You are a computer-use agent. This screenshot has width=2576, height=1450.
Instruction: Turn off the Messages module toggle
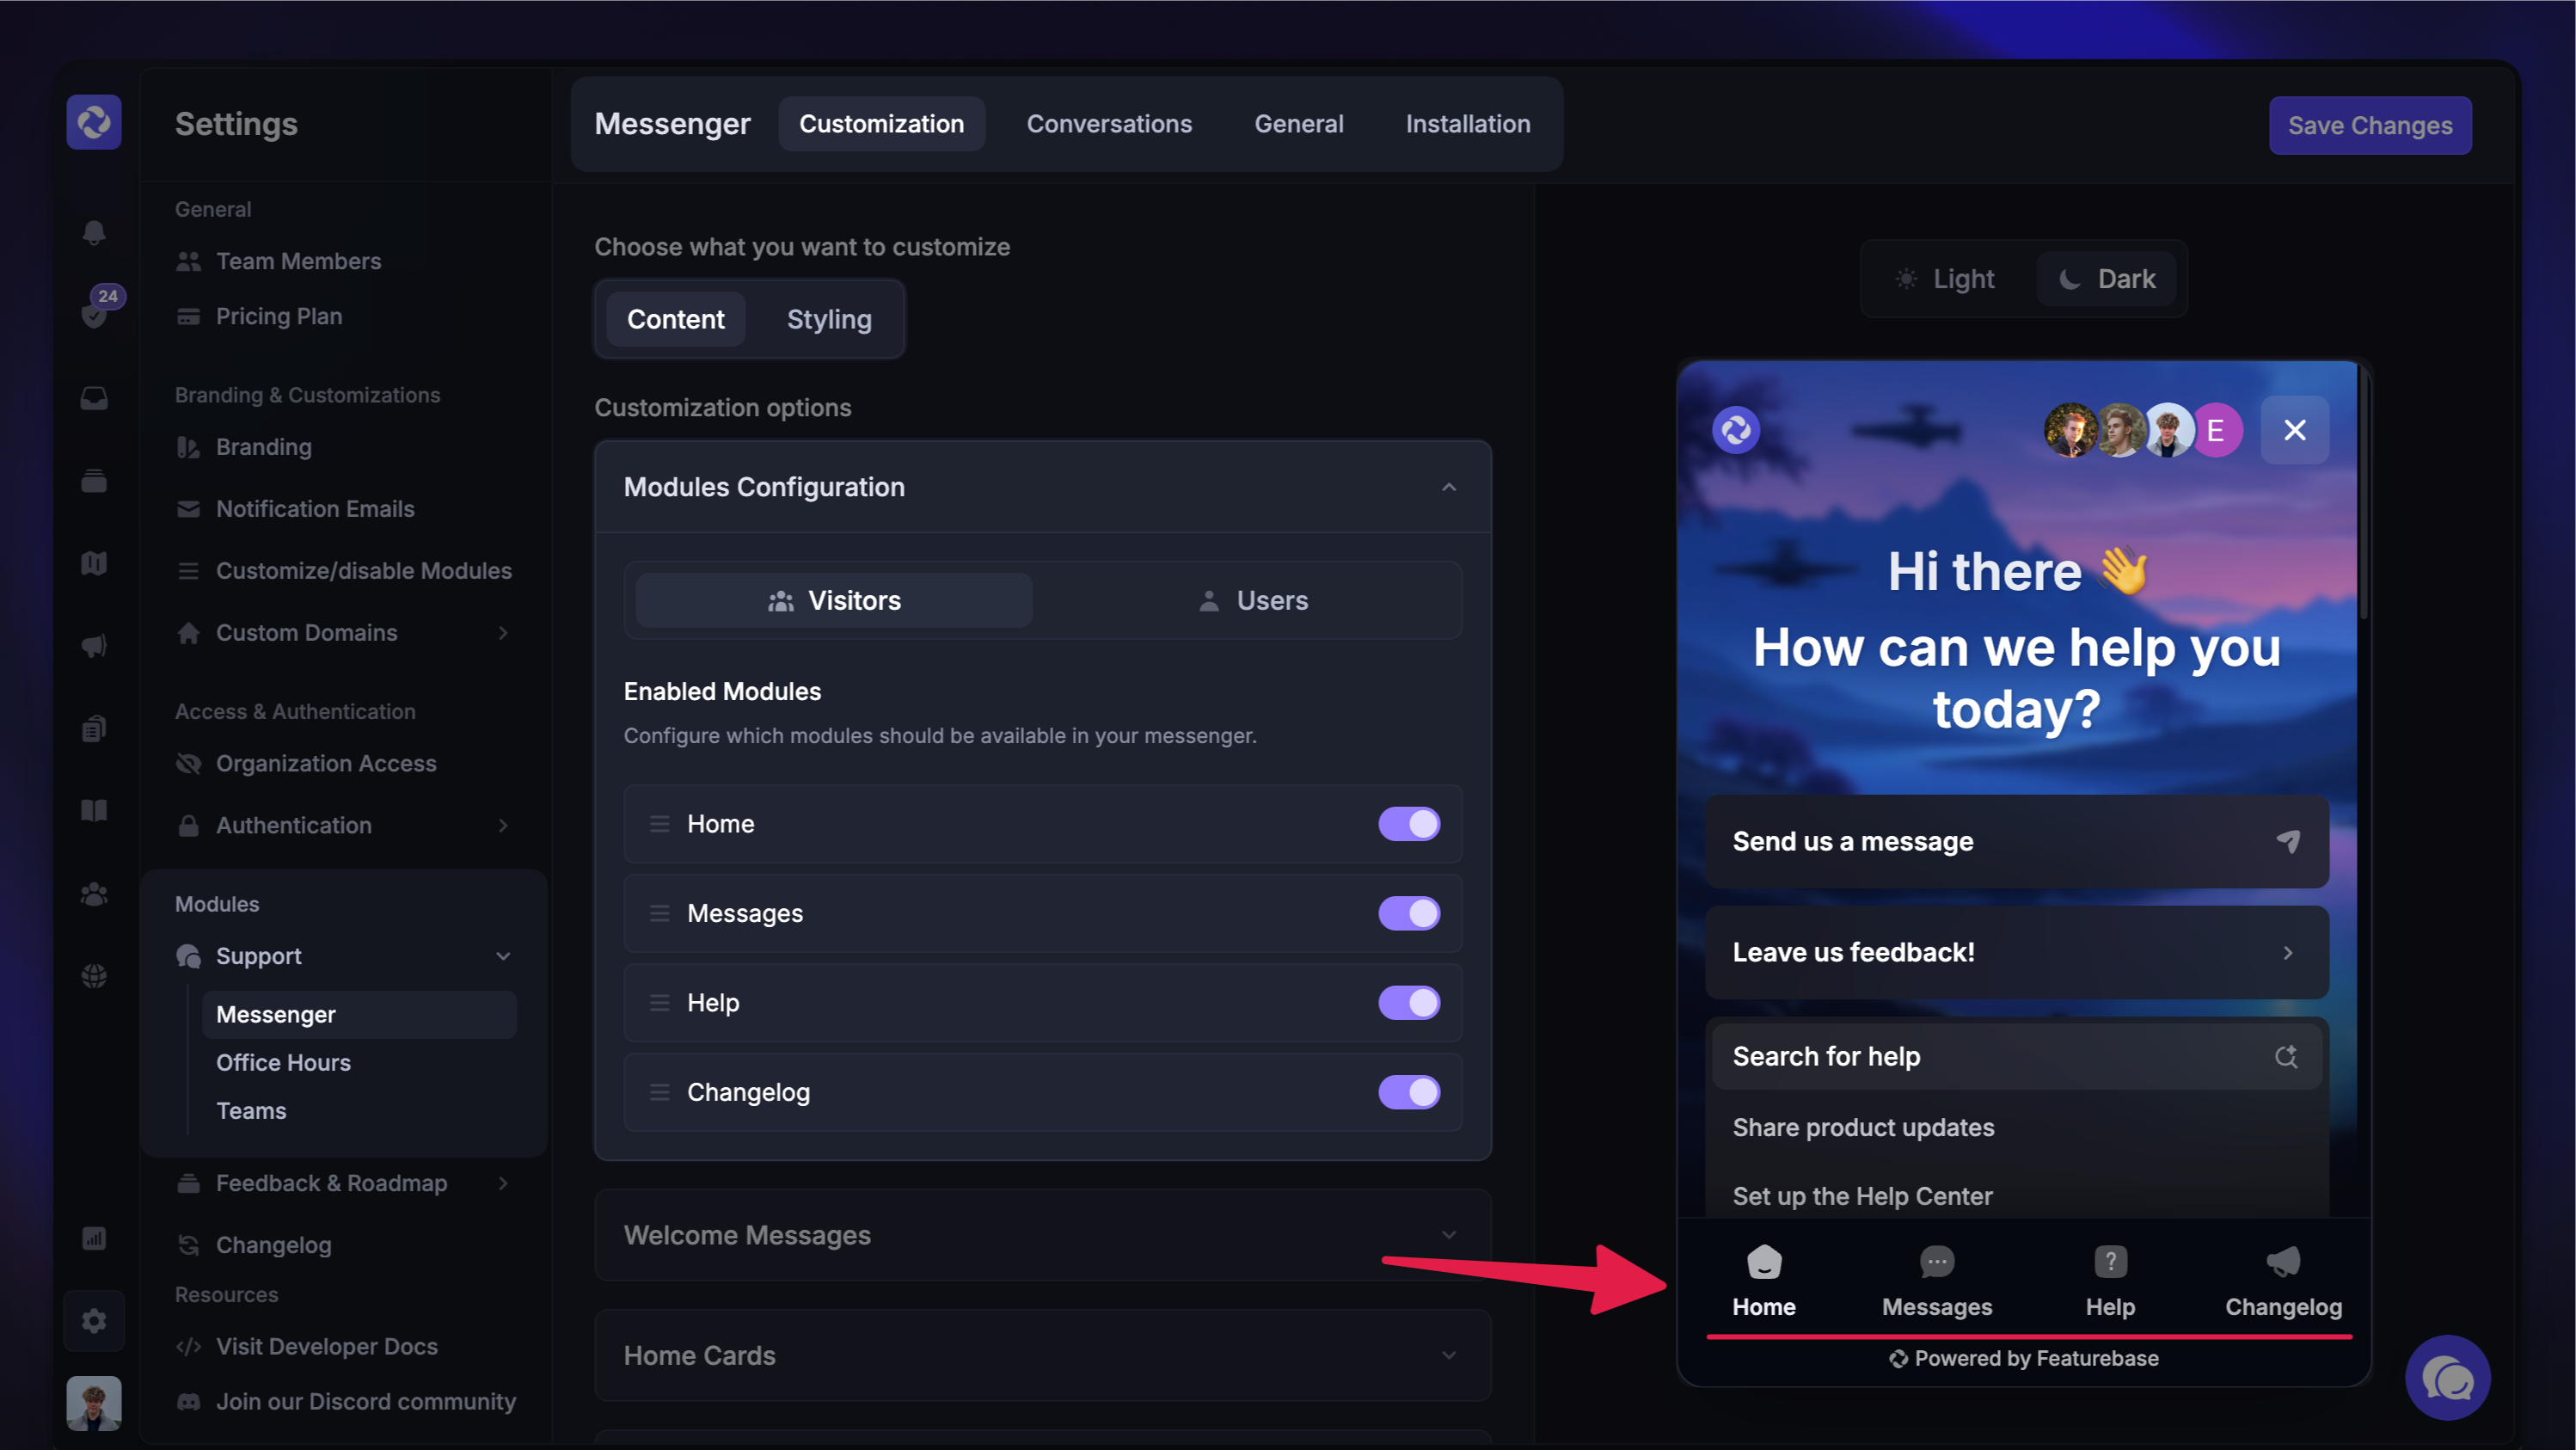pyautogui.click(x=1408, y=913)
